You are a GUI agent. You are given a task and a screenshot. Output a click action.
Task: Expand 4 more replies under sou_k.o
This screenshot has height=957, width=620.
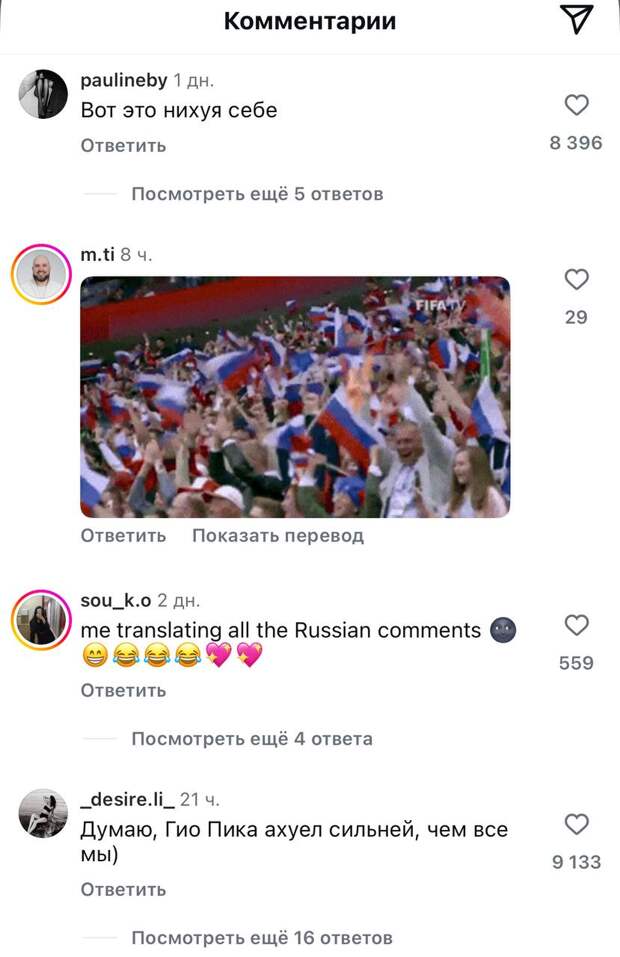tap(252, 739)
